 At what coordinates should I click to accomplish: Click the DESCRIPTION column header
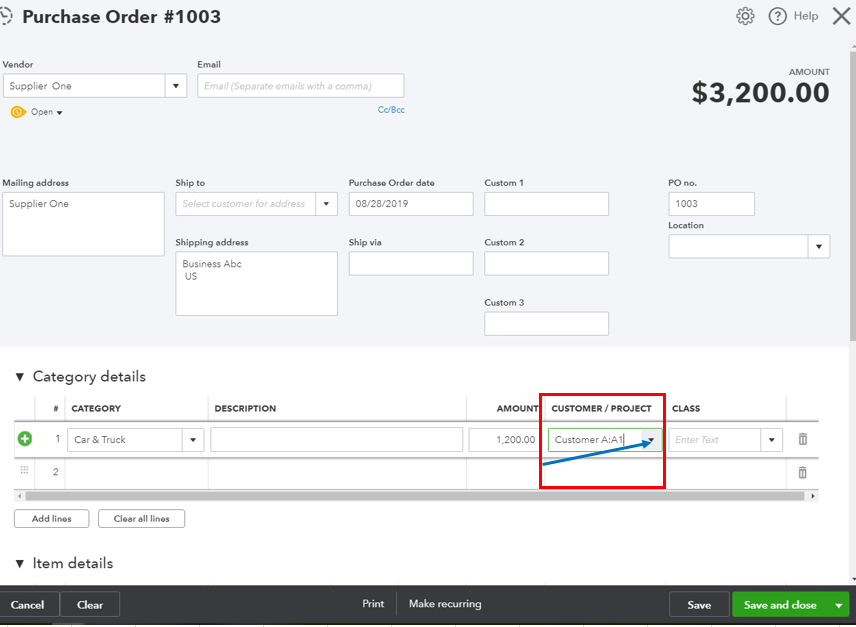(x=245, y=408)
